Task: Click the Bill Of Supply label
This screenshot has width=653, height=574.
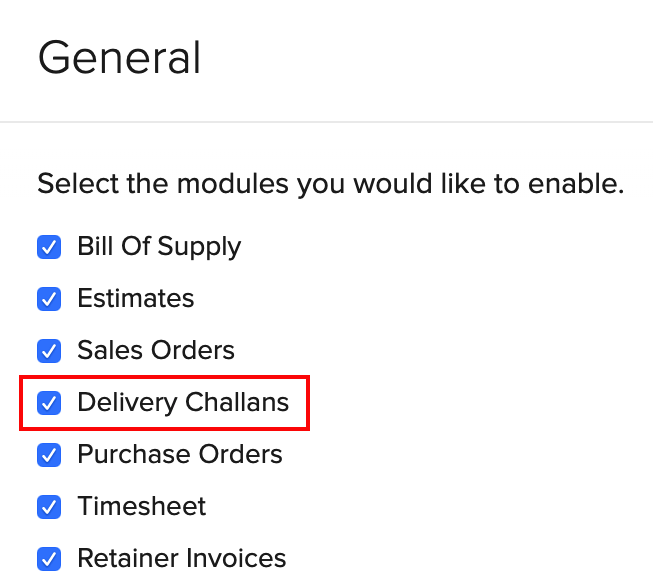Action: (x=159, y=247)
